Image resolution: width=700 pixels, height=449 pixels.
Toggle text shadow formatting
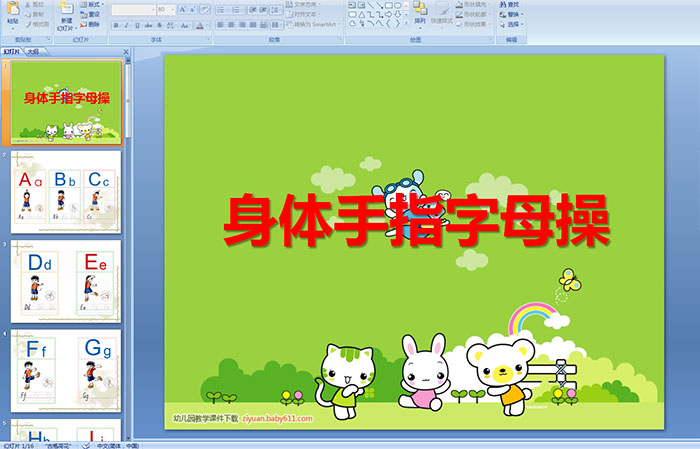tap(159, 25)
